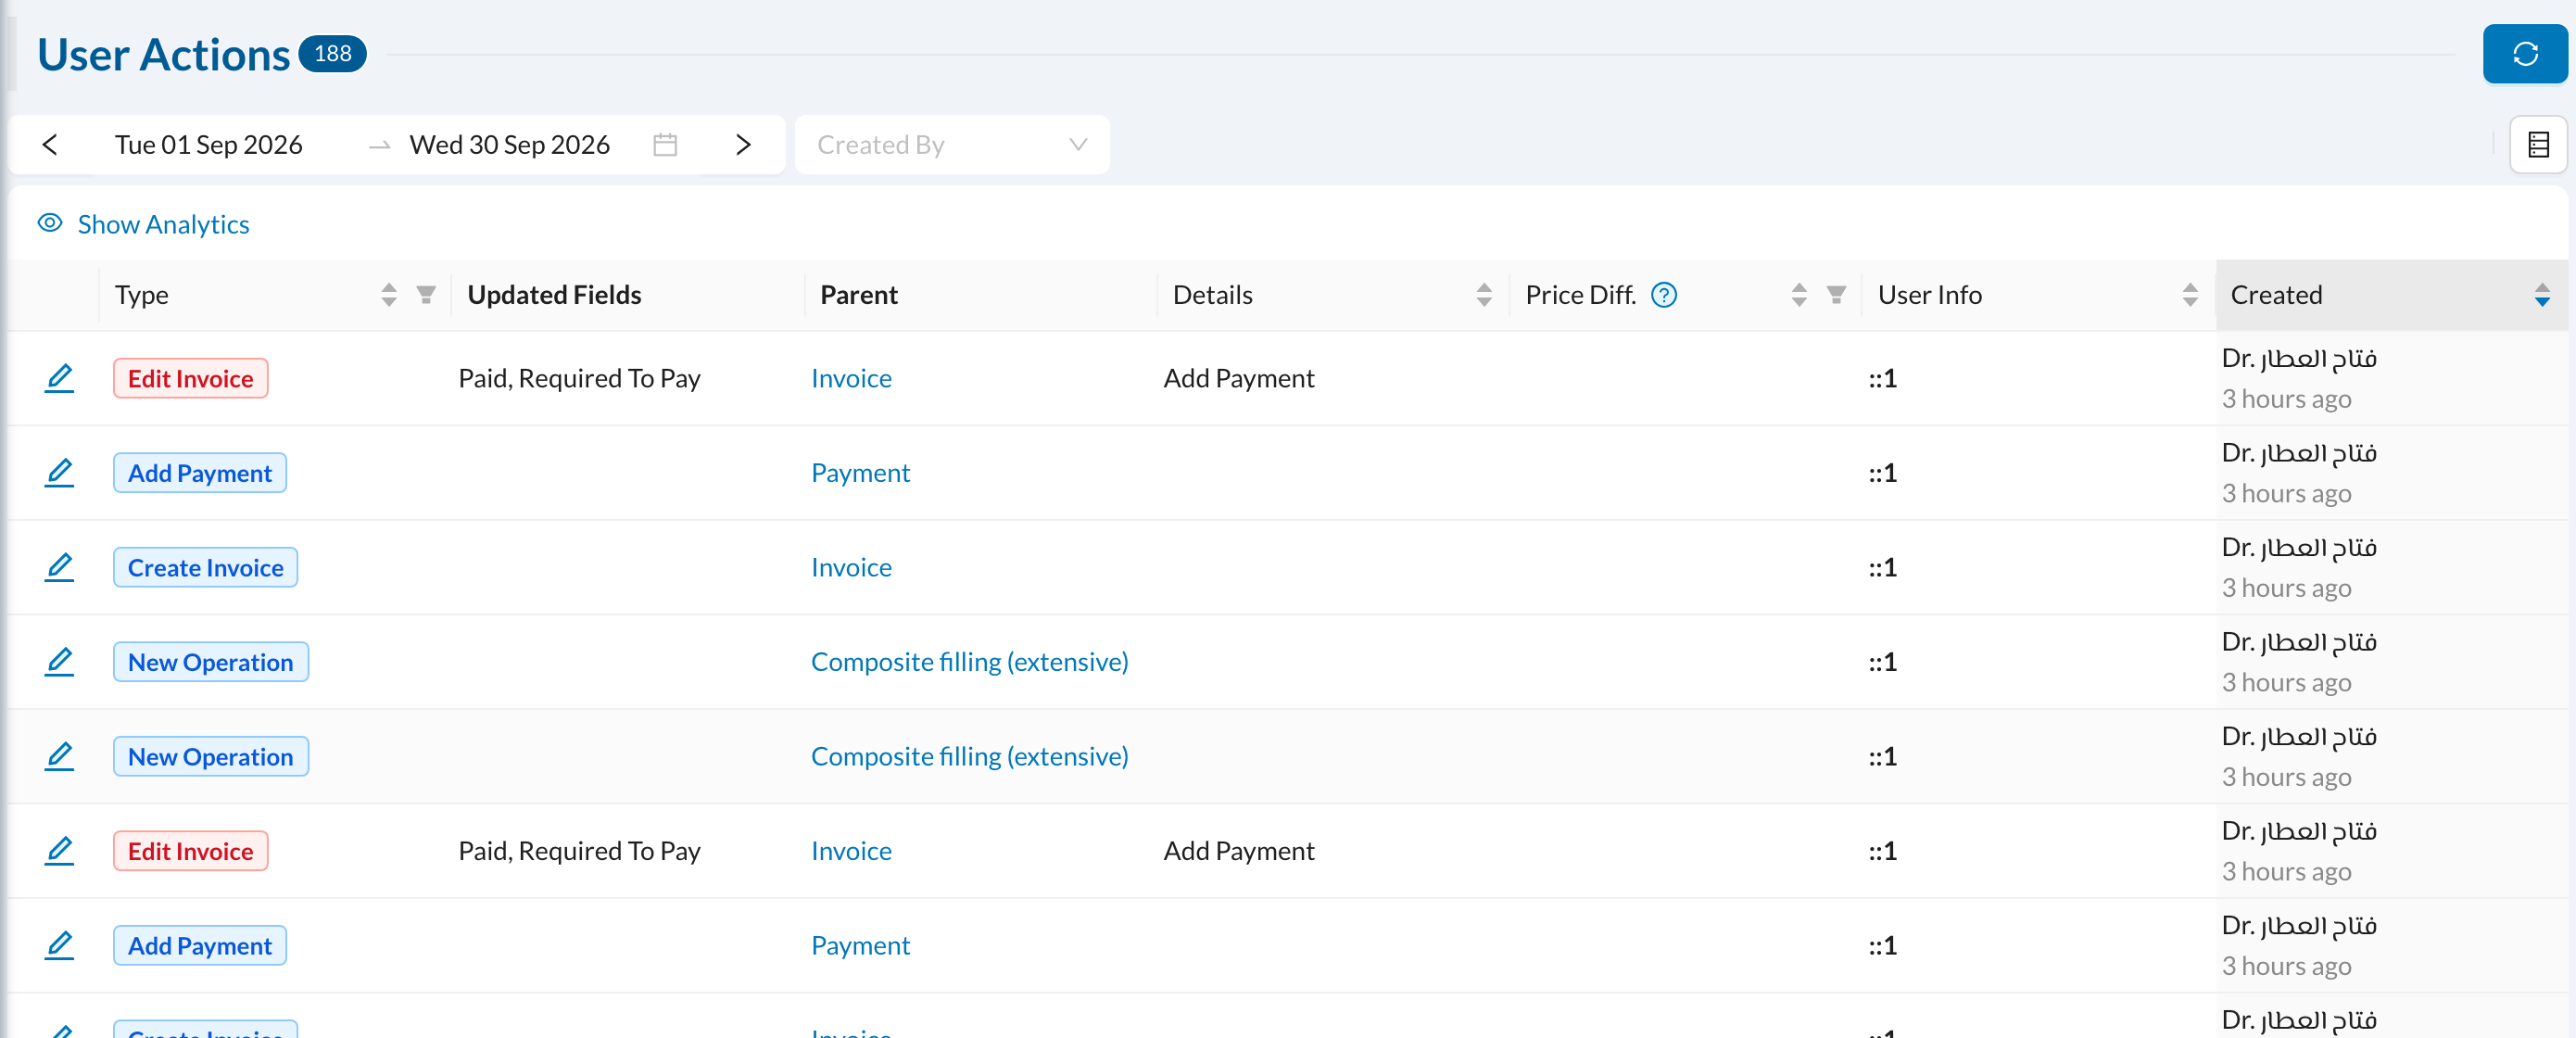The image size is (2576, 1038).
Task: Click the eye icon beside Show Analytics
Action: click(50, 223)
